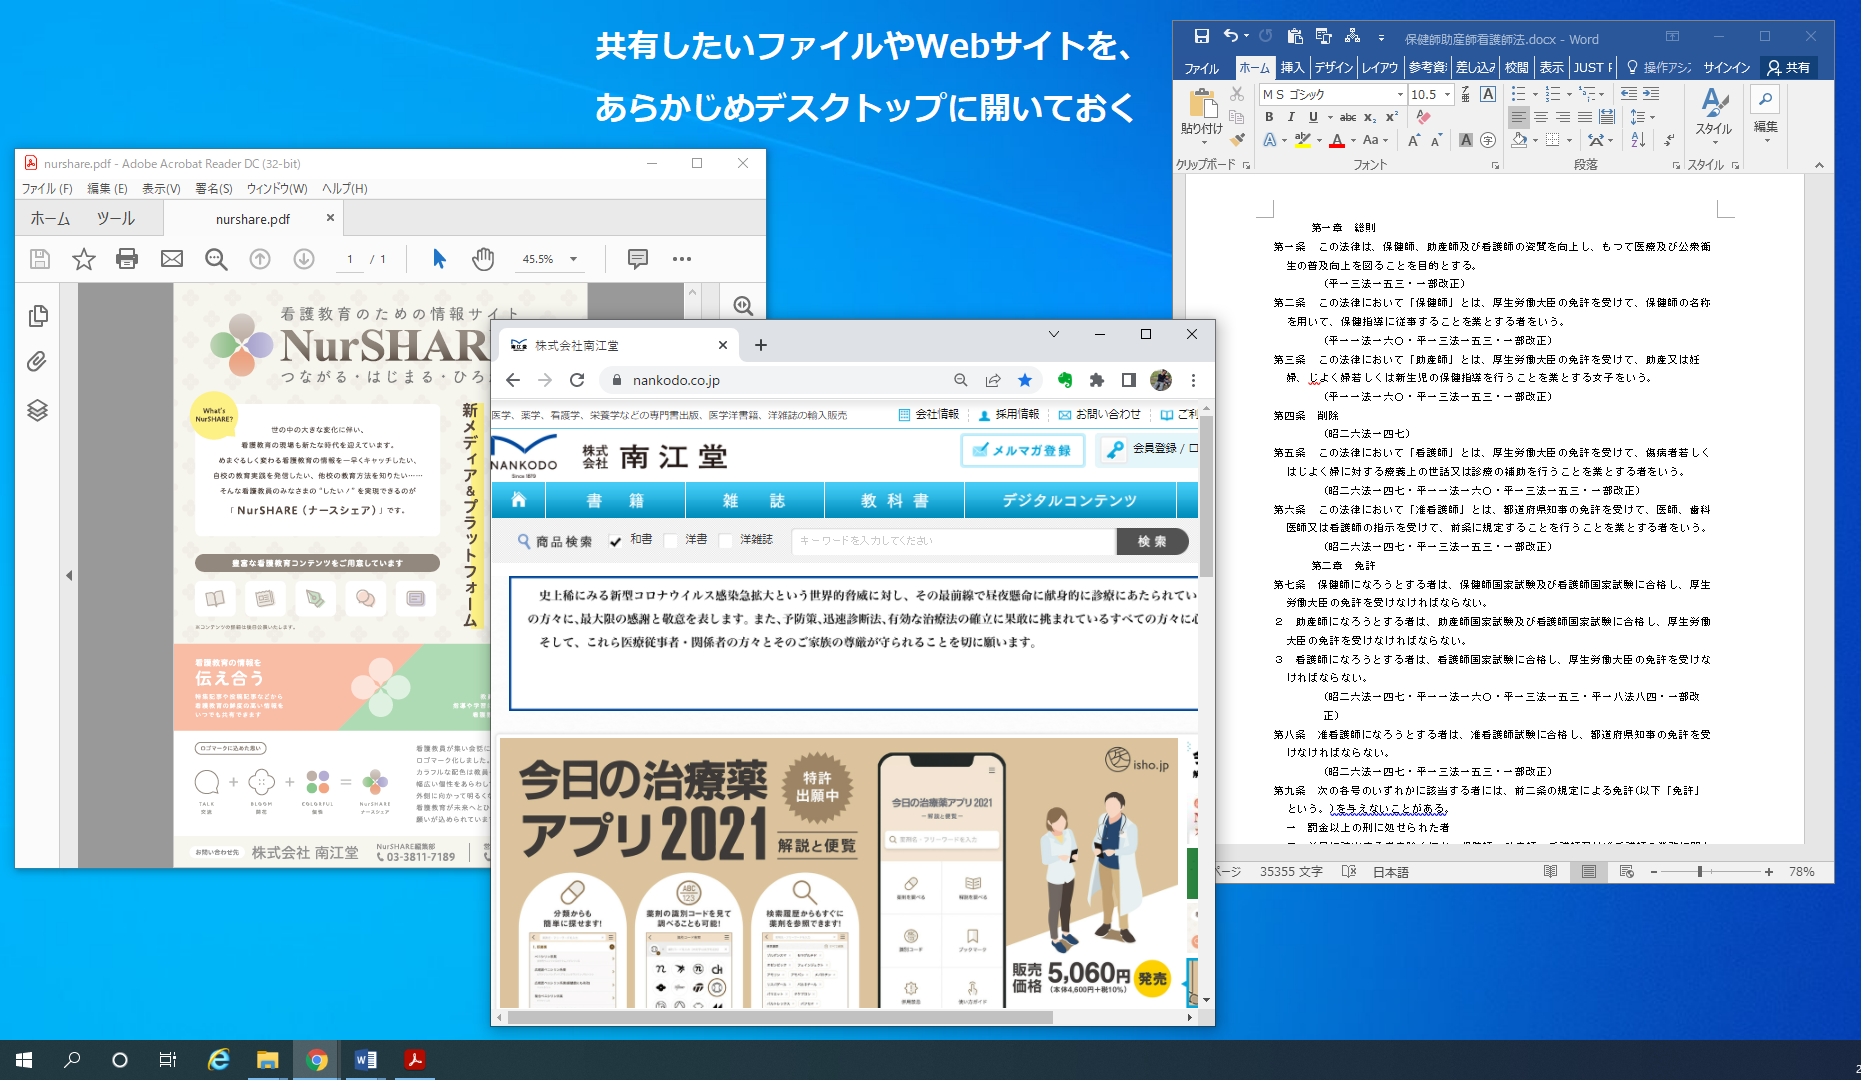This screenshot has height=1080, width=1861.
Task: Click the 会社情報 link on Nankodo header
Action: [928, 414]
